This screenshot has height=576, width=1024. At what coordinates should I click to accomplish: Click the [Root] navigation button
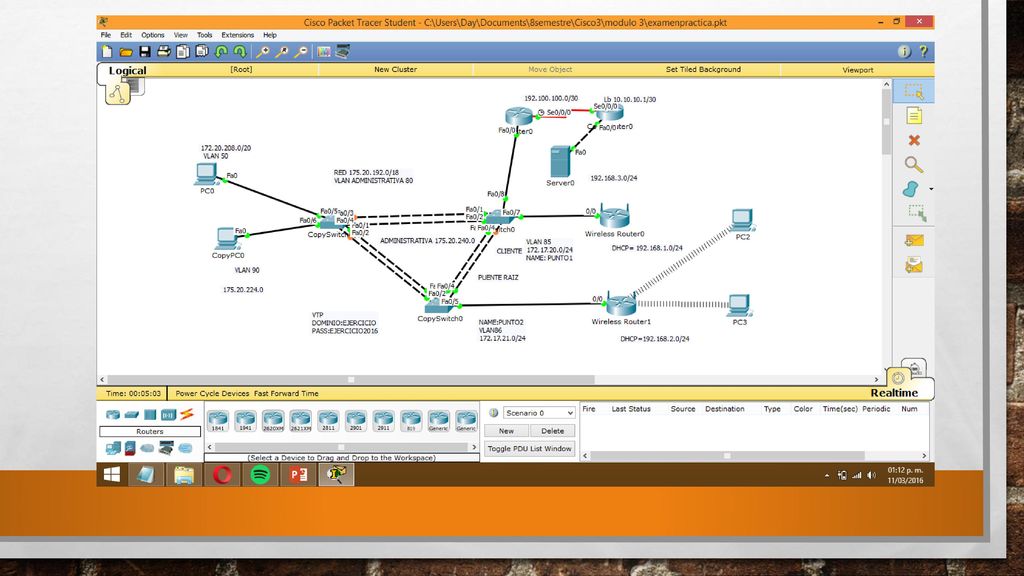click(x=241, y=69)
